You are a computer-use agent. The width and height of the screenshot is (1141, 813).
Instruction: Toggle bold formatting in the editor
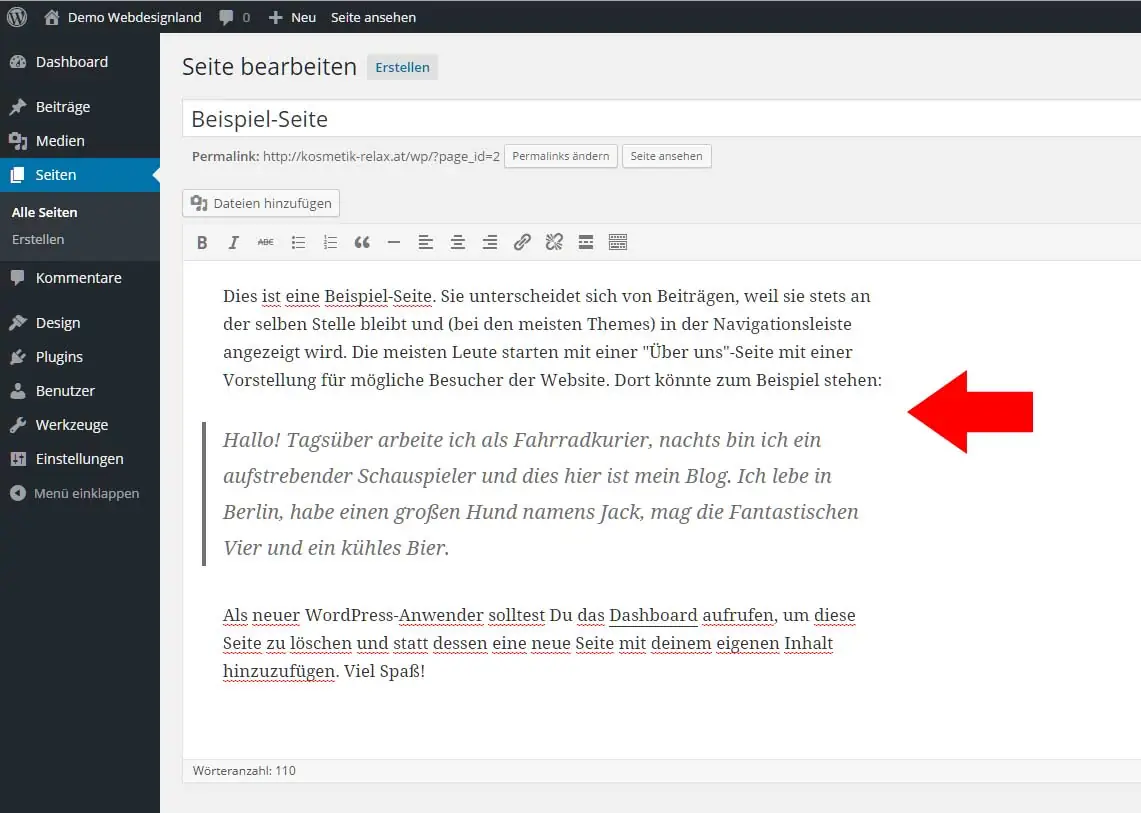[202, 241]
